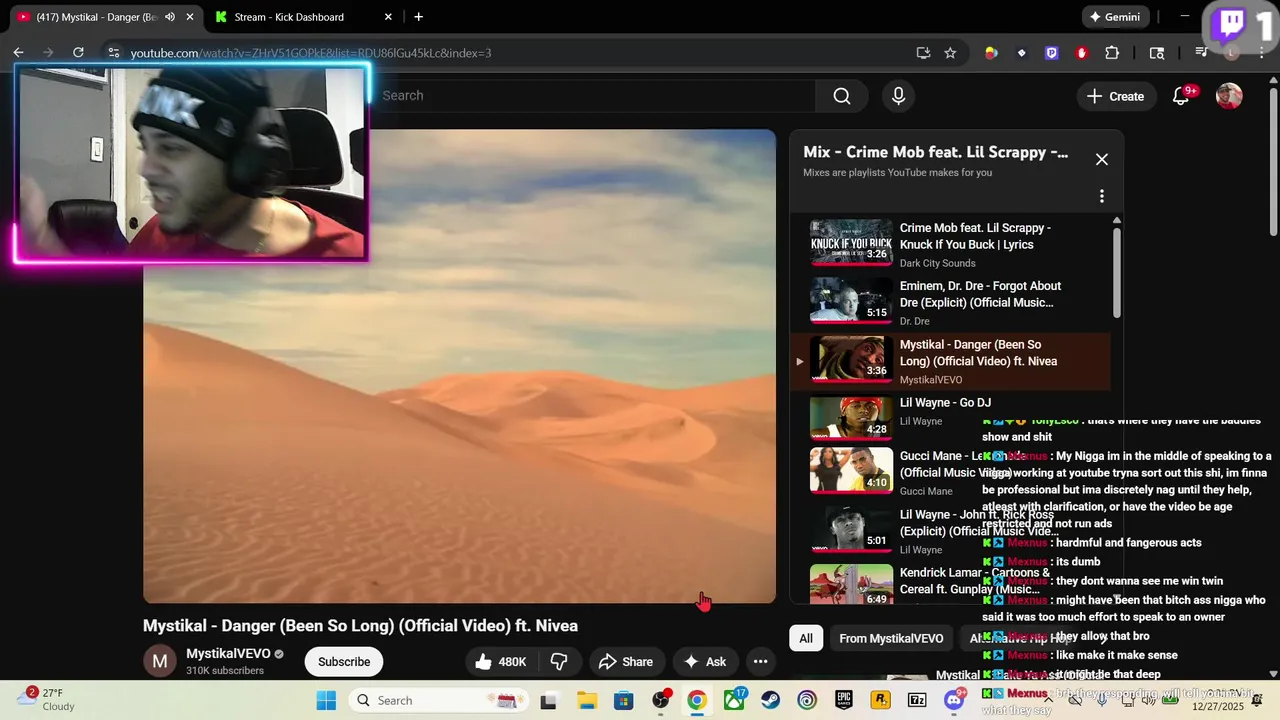Open the Windows Start menu
Viewport: 1280px width, 720px height.
326,700
